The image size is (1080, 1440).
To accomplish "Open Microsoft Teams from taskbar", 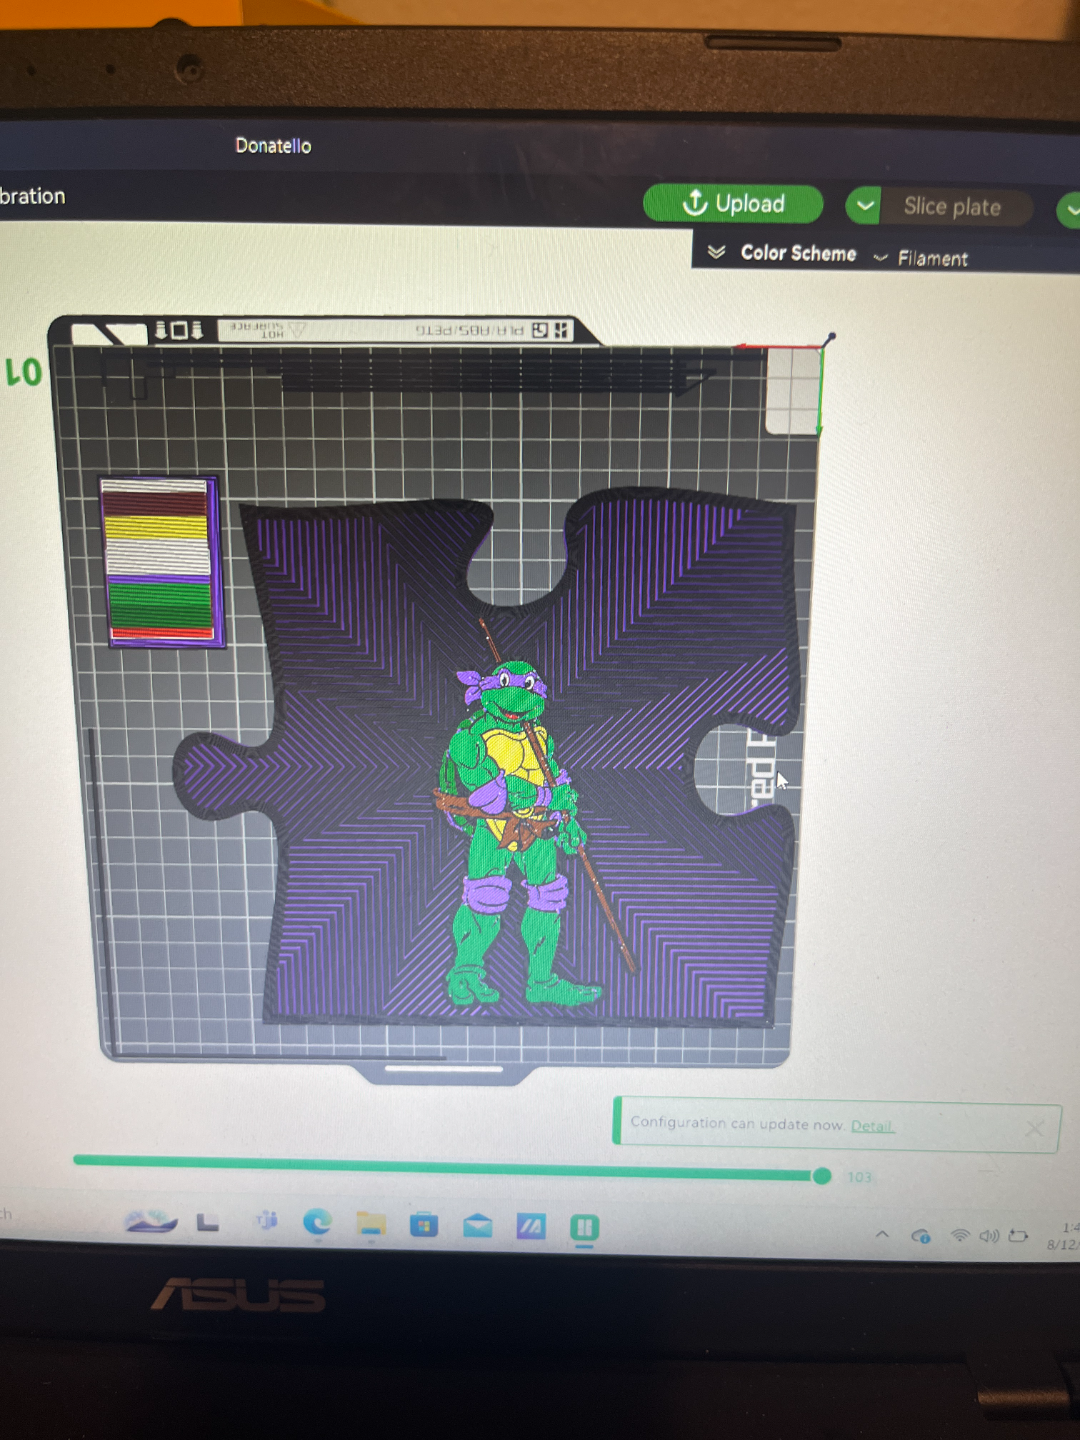I will coord(267,1221).
